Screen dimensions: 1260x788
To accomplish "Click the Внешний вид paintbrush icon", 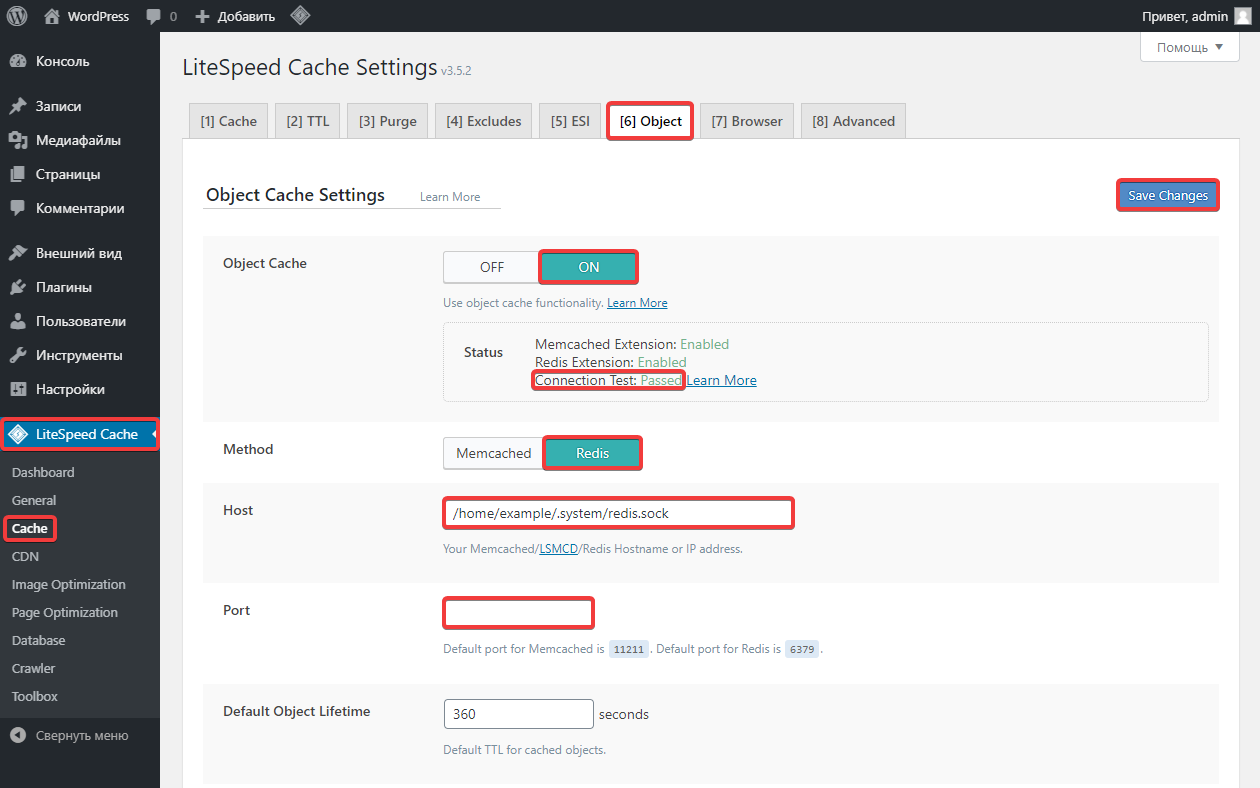I will point(18,253).
